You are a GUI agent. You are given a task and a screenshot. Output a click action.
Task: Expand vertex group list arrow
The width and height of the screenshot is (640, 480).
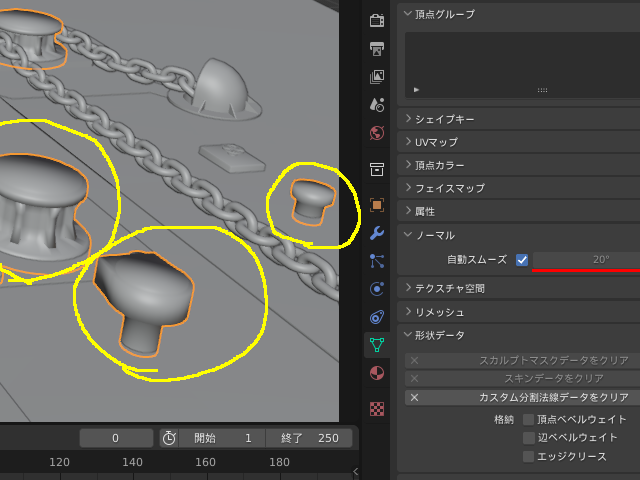point(416,90)
